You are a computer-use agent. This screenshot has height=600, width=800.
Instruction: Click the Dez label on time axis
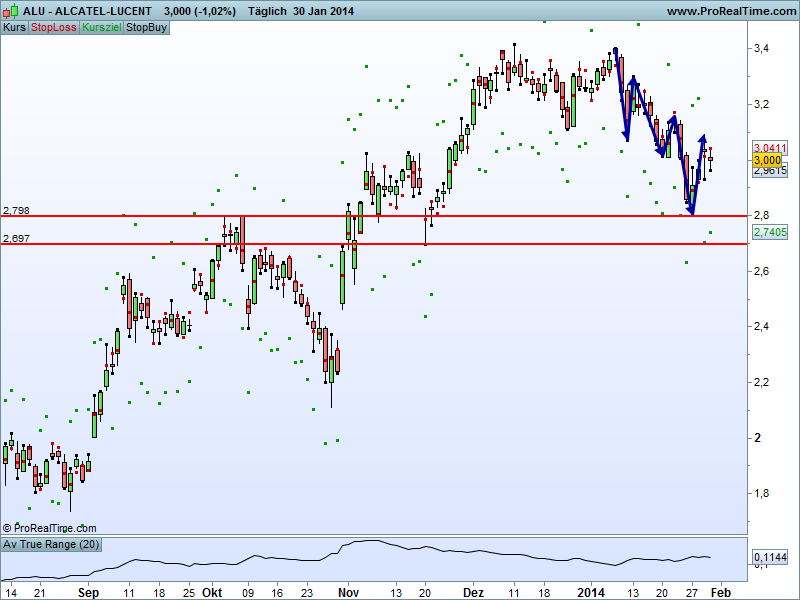pos(473,593)
